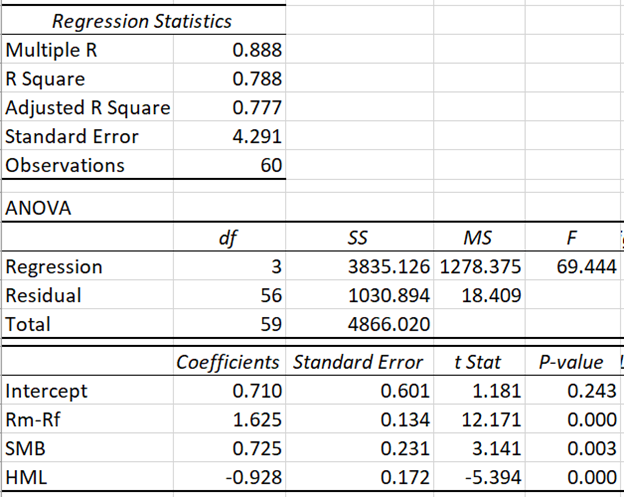Click the Intercept row label
The image size is (624, 497).
tap(46, 391)
